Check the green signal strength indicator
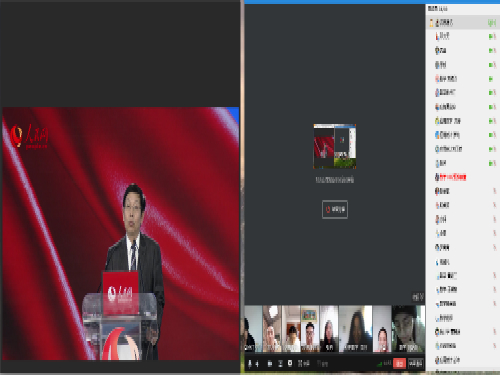 tap(379, 364)
